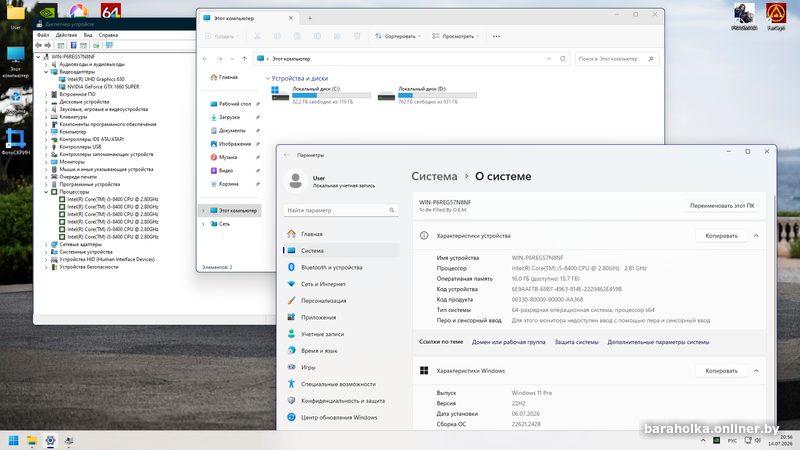Image resolution: width=800 pixels, height=450 pixels.
Task: Open Центр обновления Windows in Settings
Action: point(339,417)
